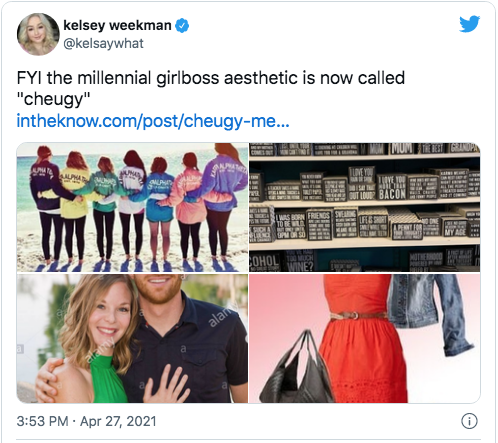Click the Twitter bird logo
Viewport: 498px width, 443px height.
469,24
